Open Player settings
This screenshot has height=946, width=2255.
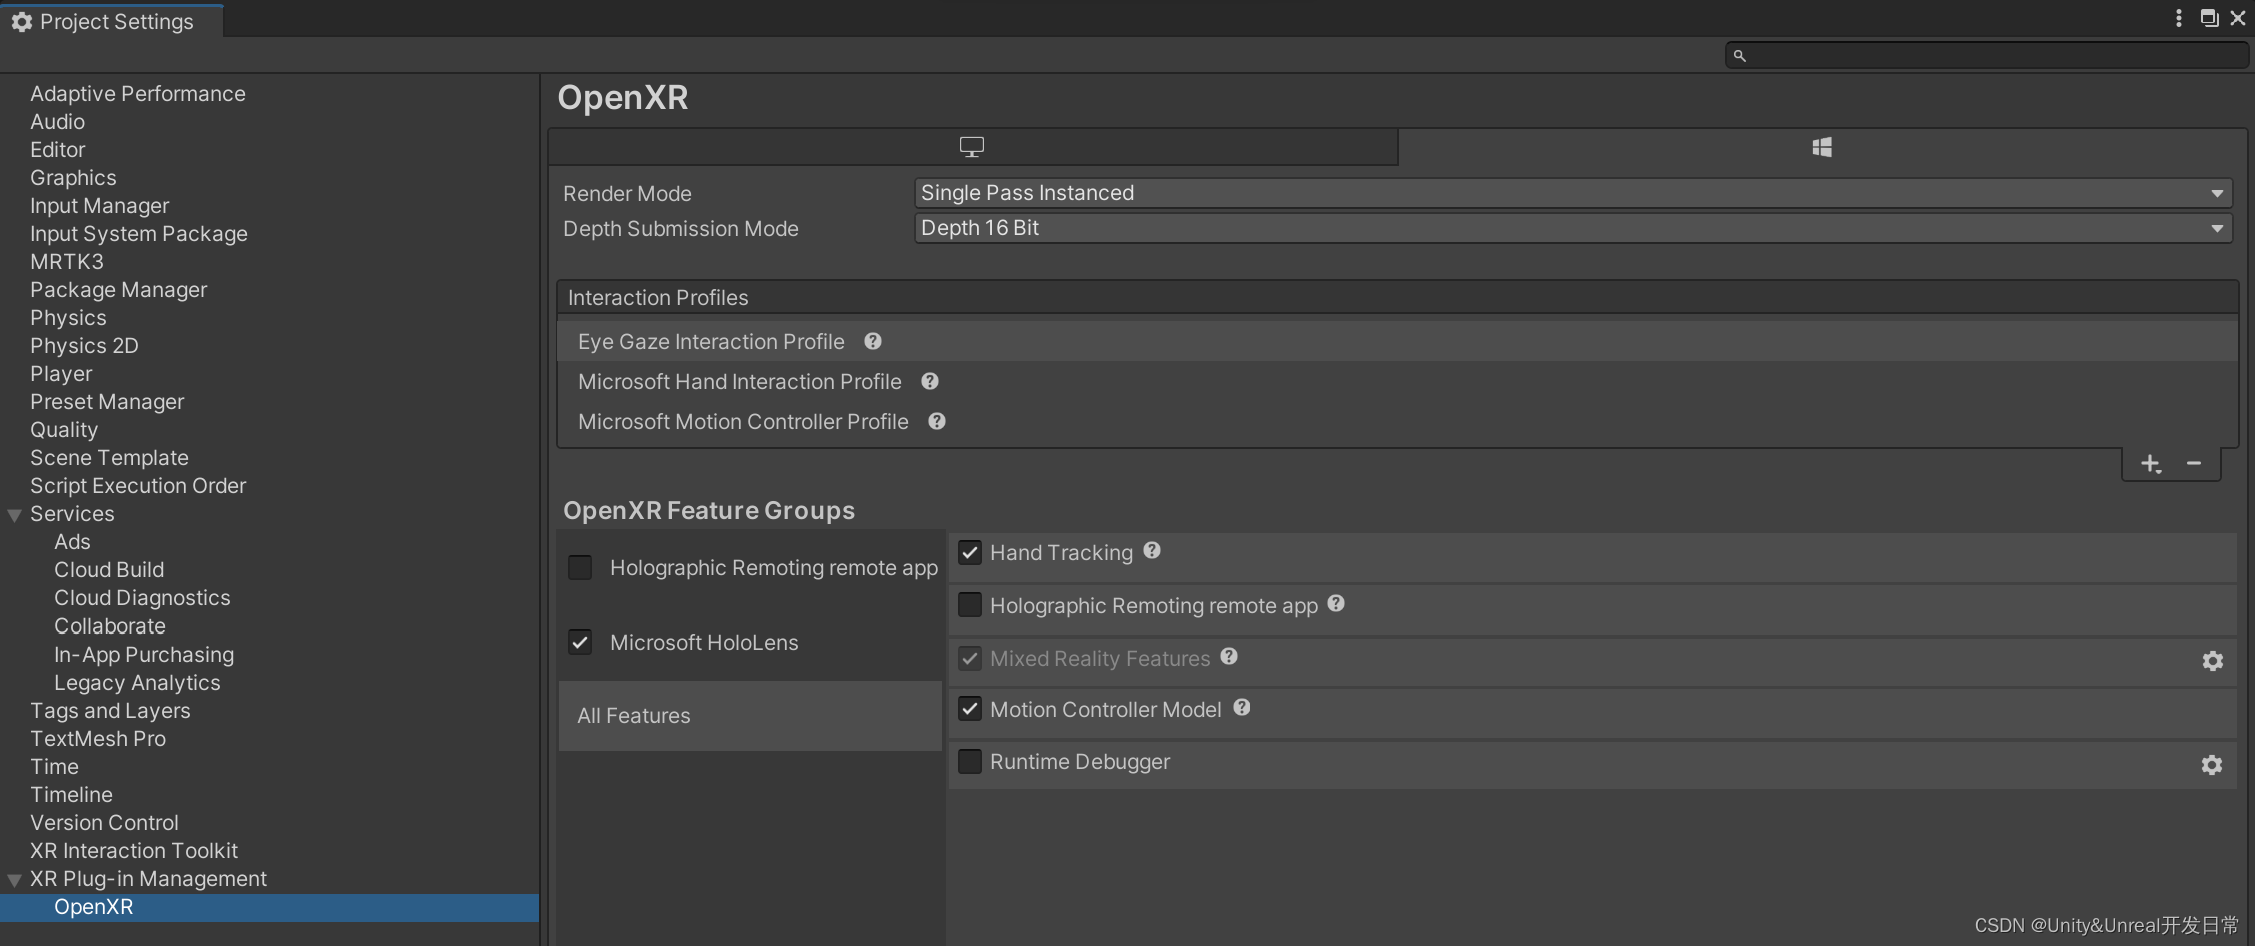click(61, 373)
